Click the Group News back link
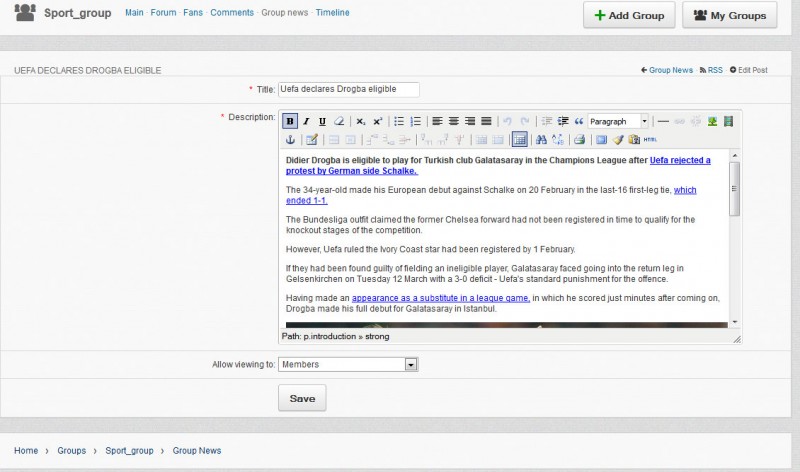The height and width of the screenshot is (472, 800). [x=667, y=70]
